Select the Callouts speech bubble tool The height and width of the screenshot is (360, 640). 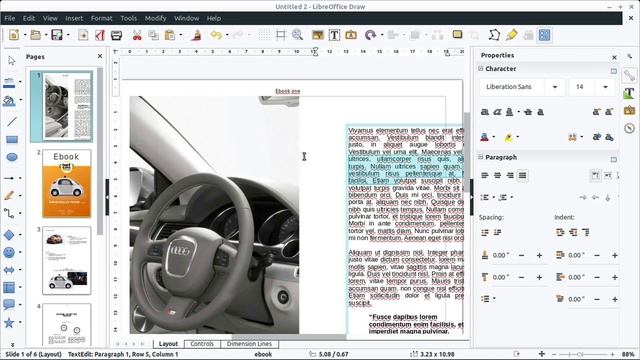pyautogui.click(x=9, y=304)
